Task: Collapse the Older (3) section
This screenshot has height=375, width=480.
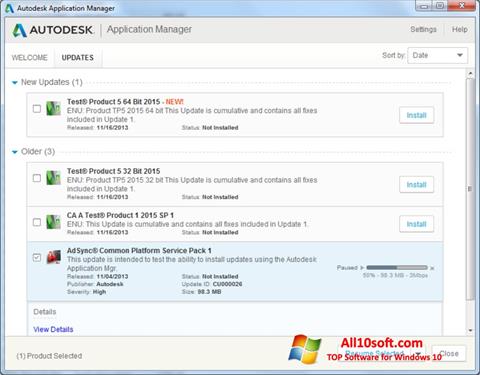Action: [x=15, y=152]
